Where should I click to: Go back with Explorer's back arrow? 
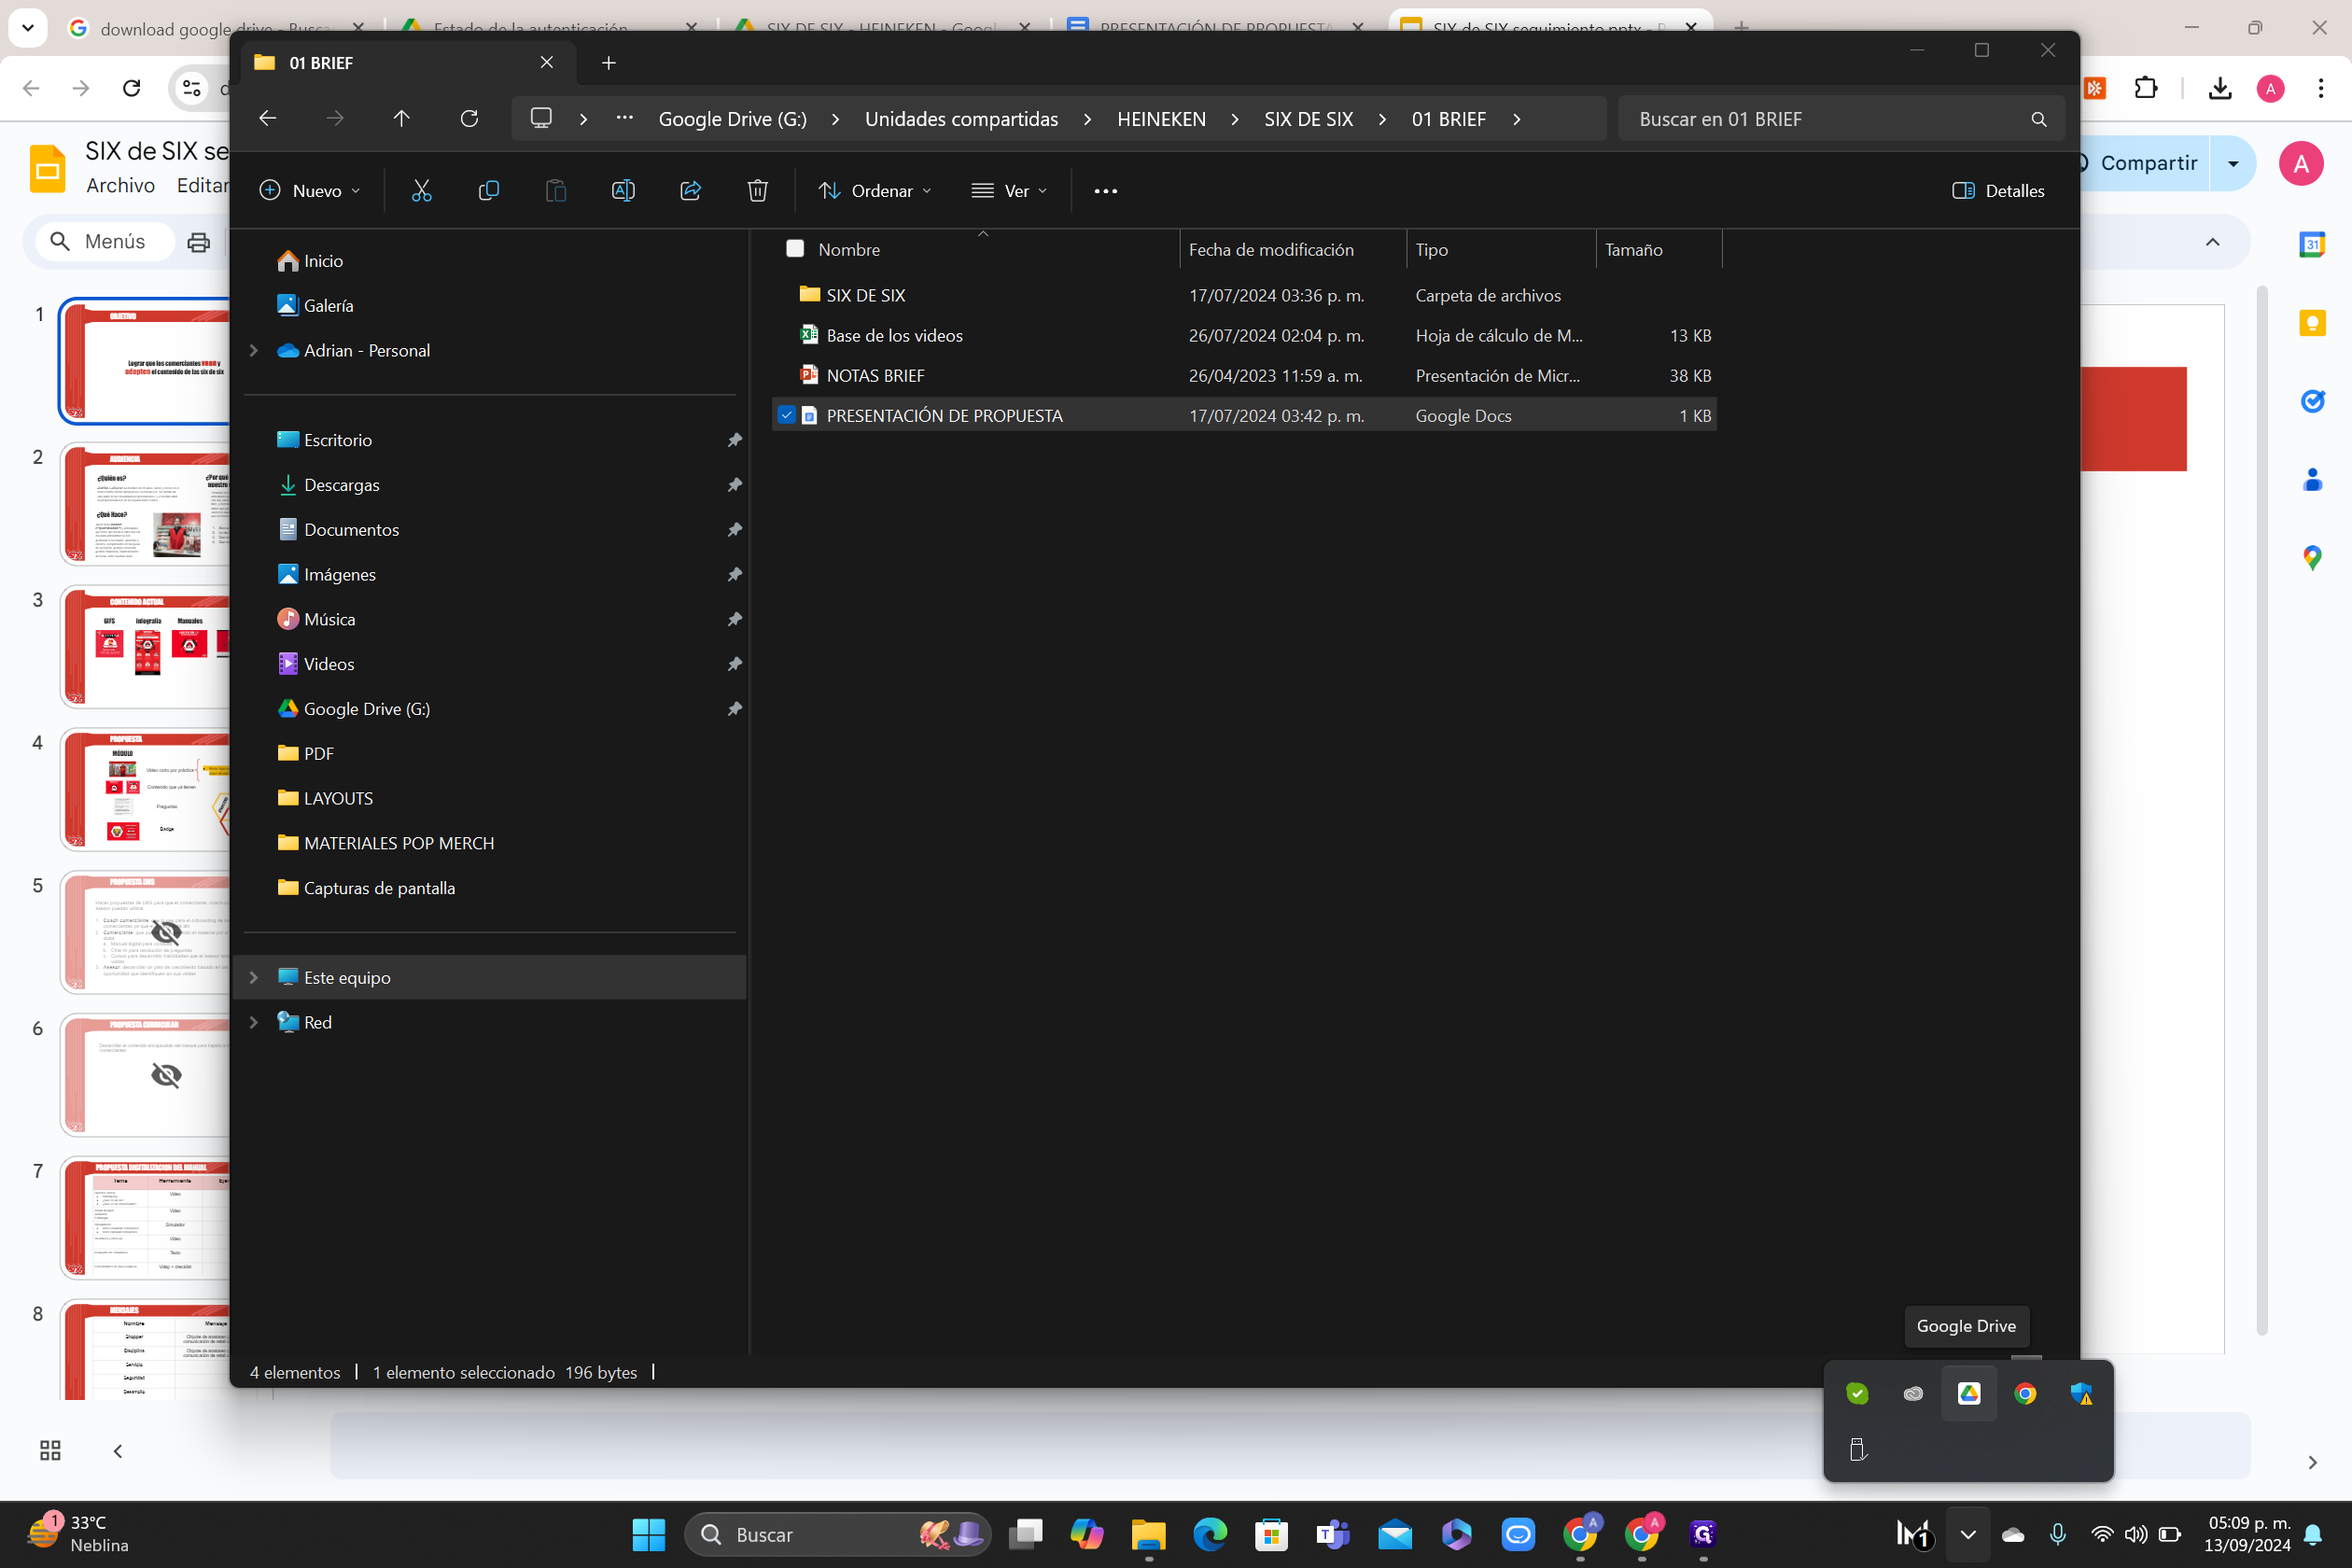pos(267,119)
